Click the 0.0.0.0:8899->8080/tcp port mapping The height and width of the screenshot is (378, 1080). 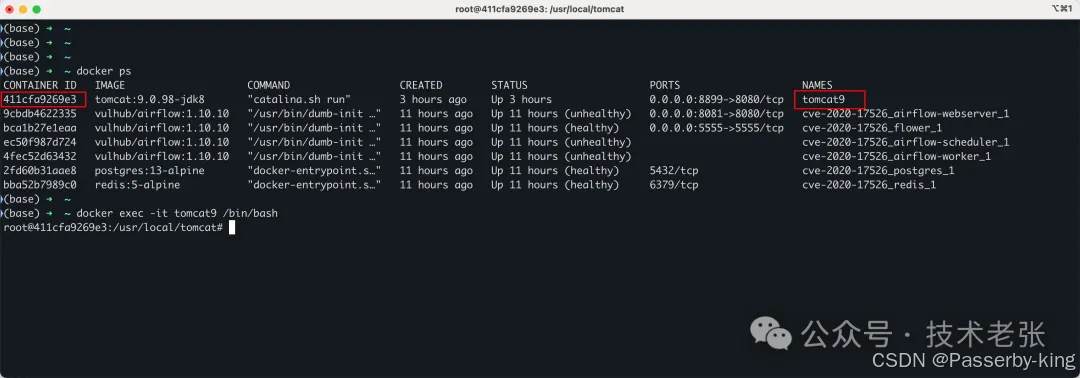click(x=716, y=100)
